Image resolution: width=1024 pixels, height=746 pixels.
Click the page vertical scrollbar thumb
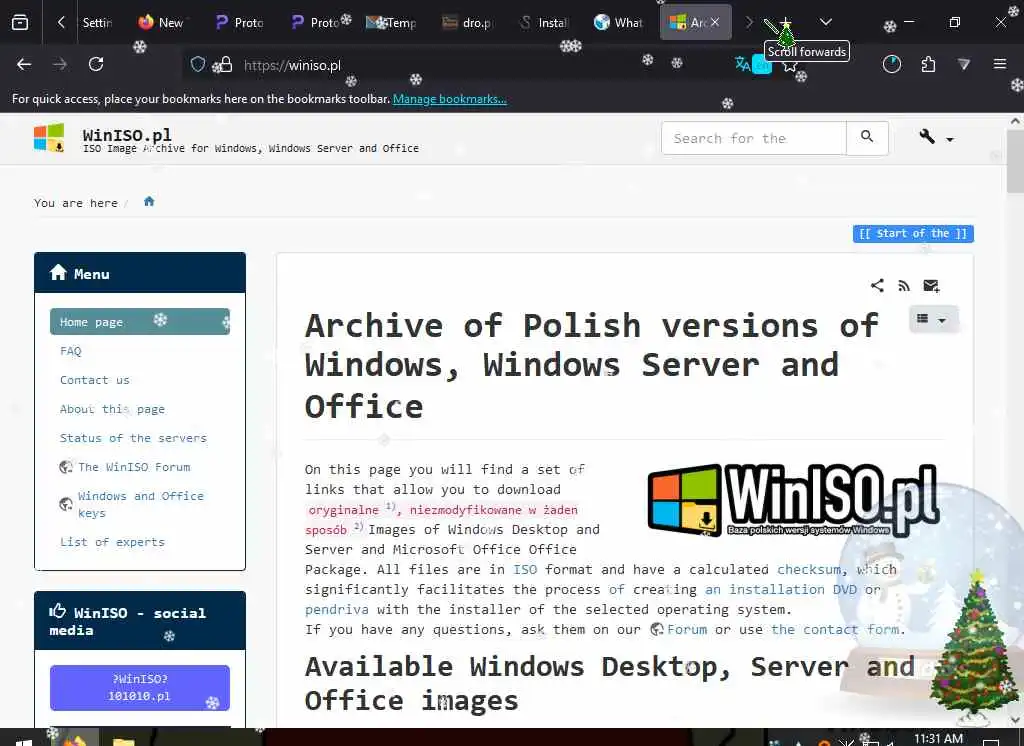tap(1015, 160)
